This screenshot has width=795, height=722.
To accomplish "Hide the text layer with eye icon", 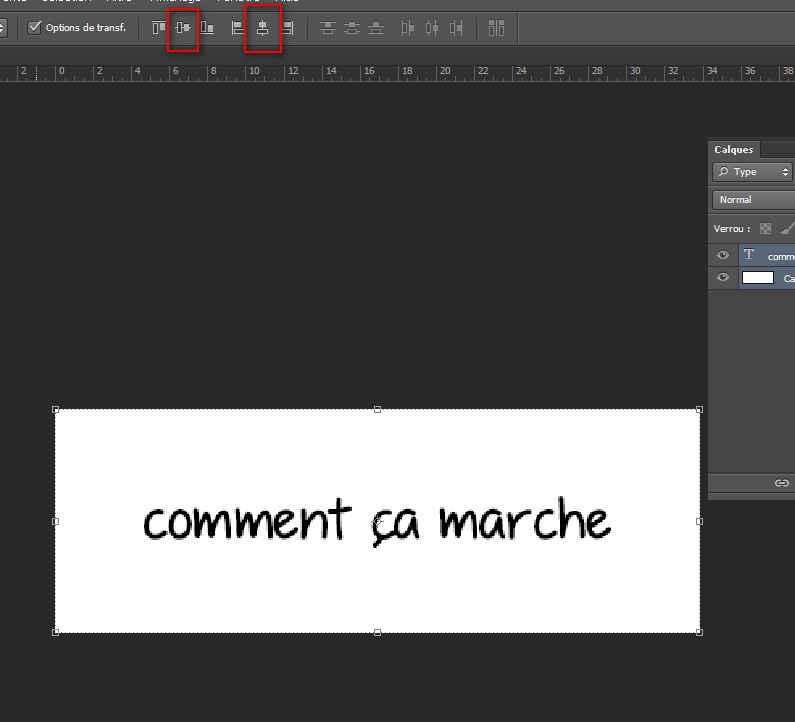I will [x=723, y=255].
